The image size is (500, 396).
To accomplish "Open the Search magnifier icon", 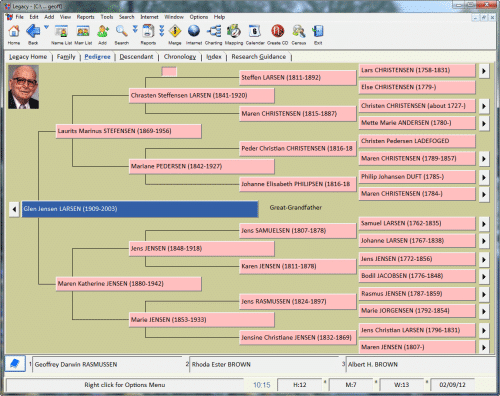I will tap(121, 31).
